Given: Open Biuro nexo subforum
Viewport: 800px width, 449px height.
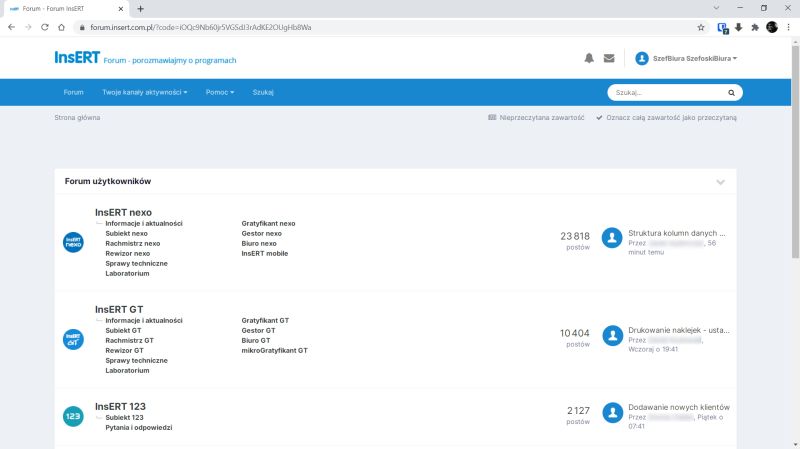Looking at the screenshot, I should click(x=259, y=243).
